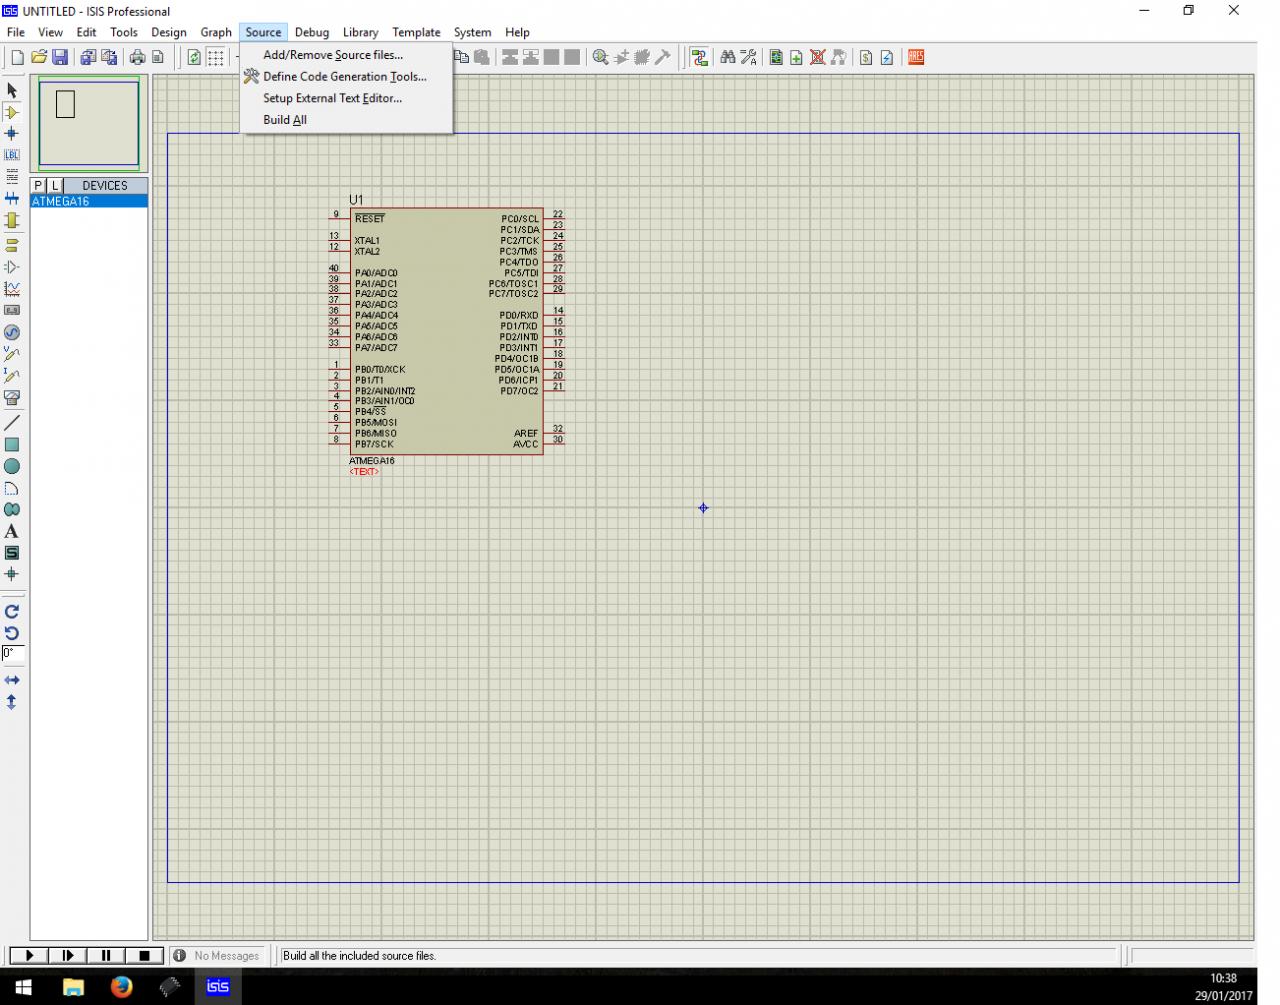Viewport: 1280px width, 1005px height.
Task: Activate Component mode
Action: click(x=12, y=112)
